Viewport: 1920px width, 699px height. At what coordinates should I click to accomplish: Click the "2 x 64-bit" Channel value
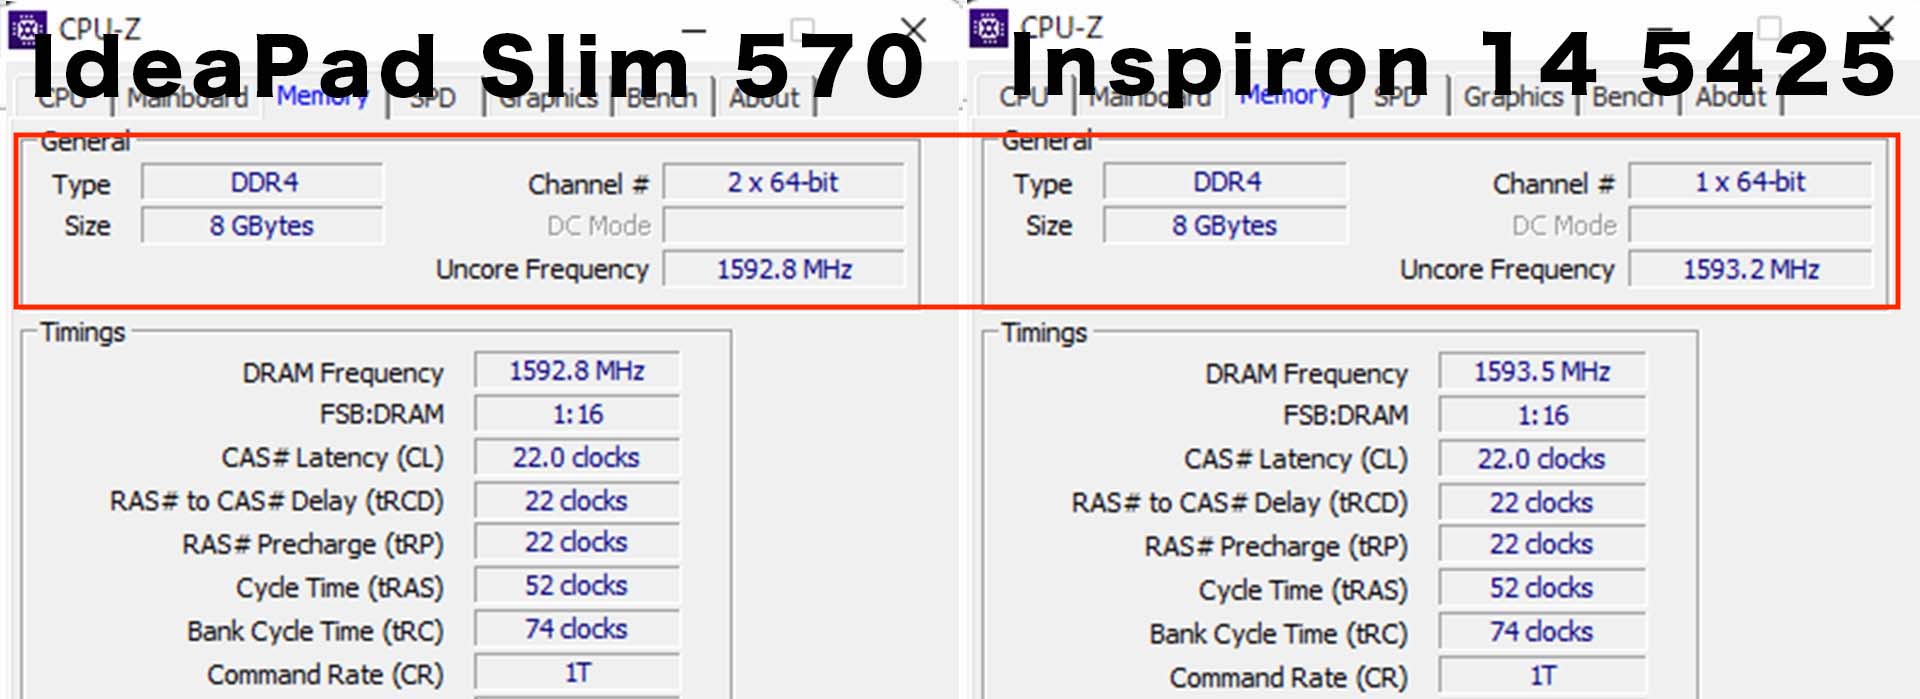784,183
